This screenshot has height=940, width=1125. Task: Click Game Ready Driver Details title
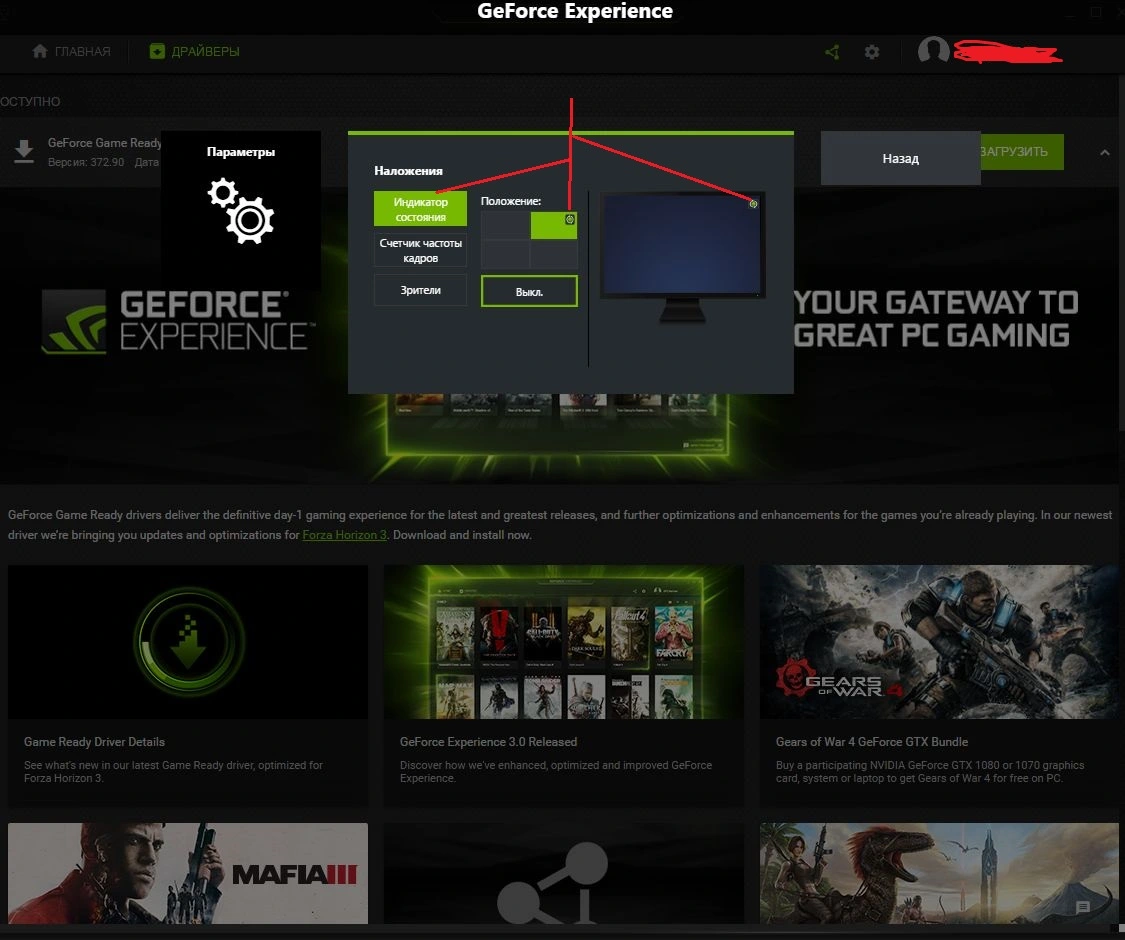tap(94, 742)
